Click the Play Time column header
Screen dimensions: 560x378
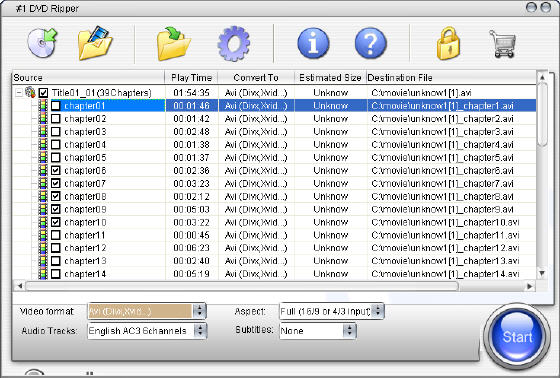pyautogui.click(x=191, y=78)
